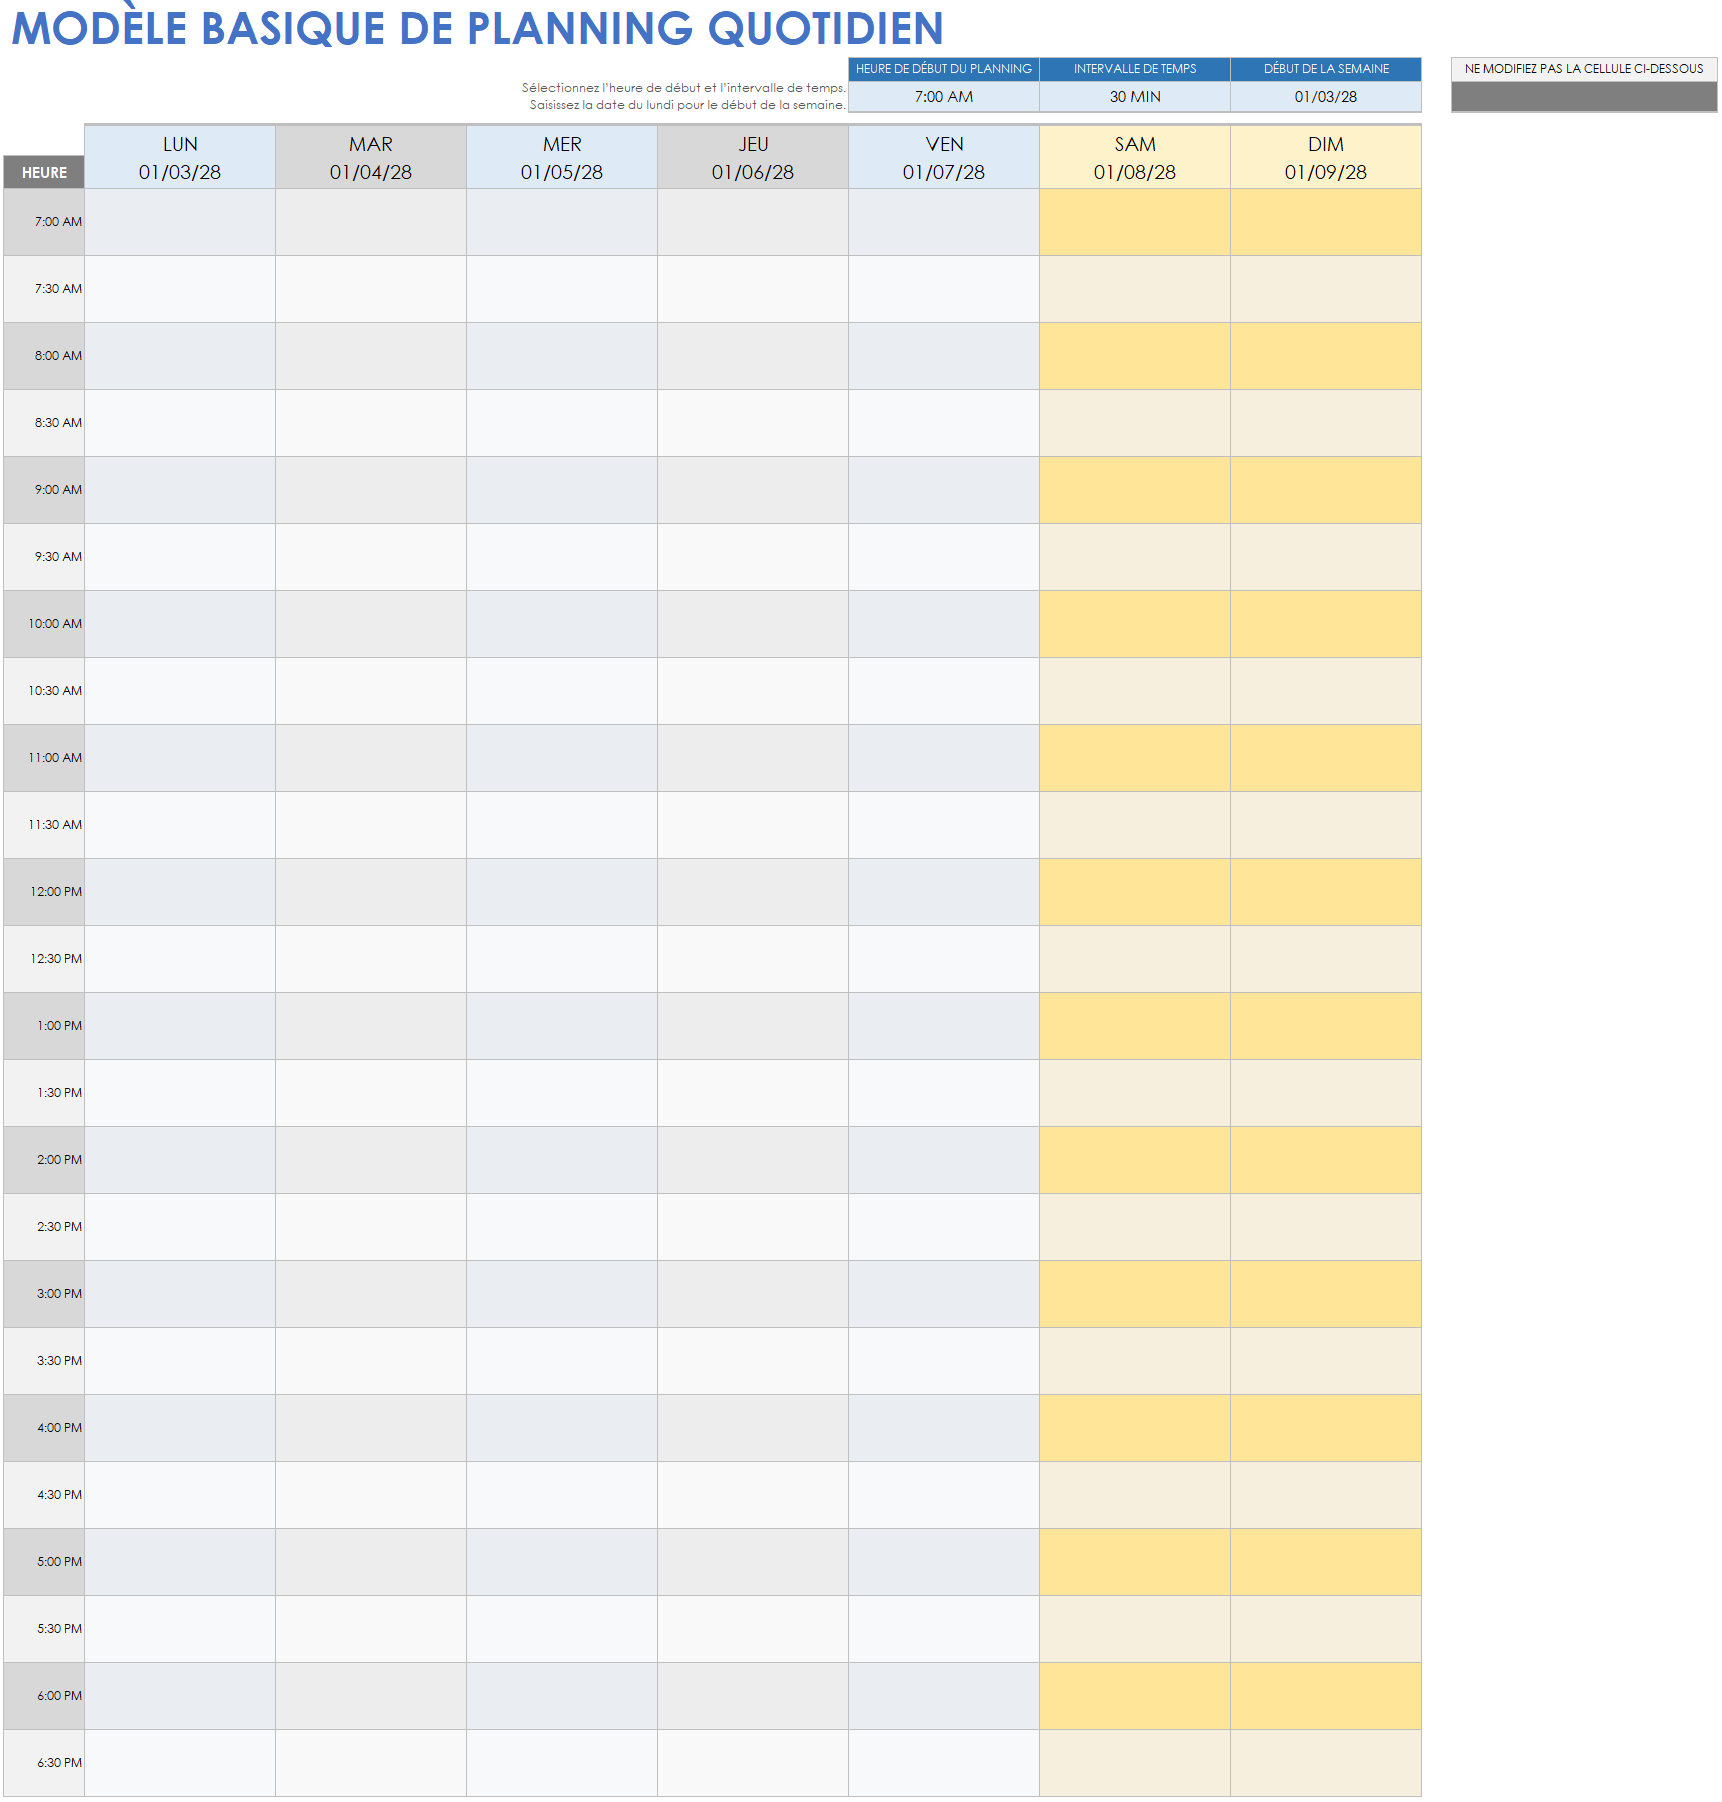Click the 10:30 AM time label

coord(44,691)
